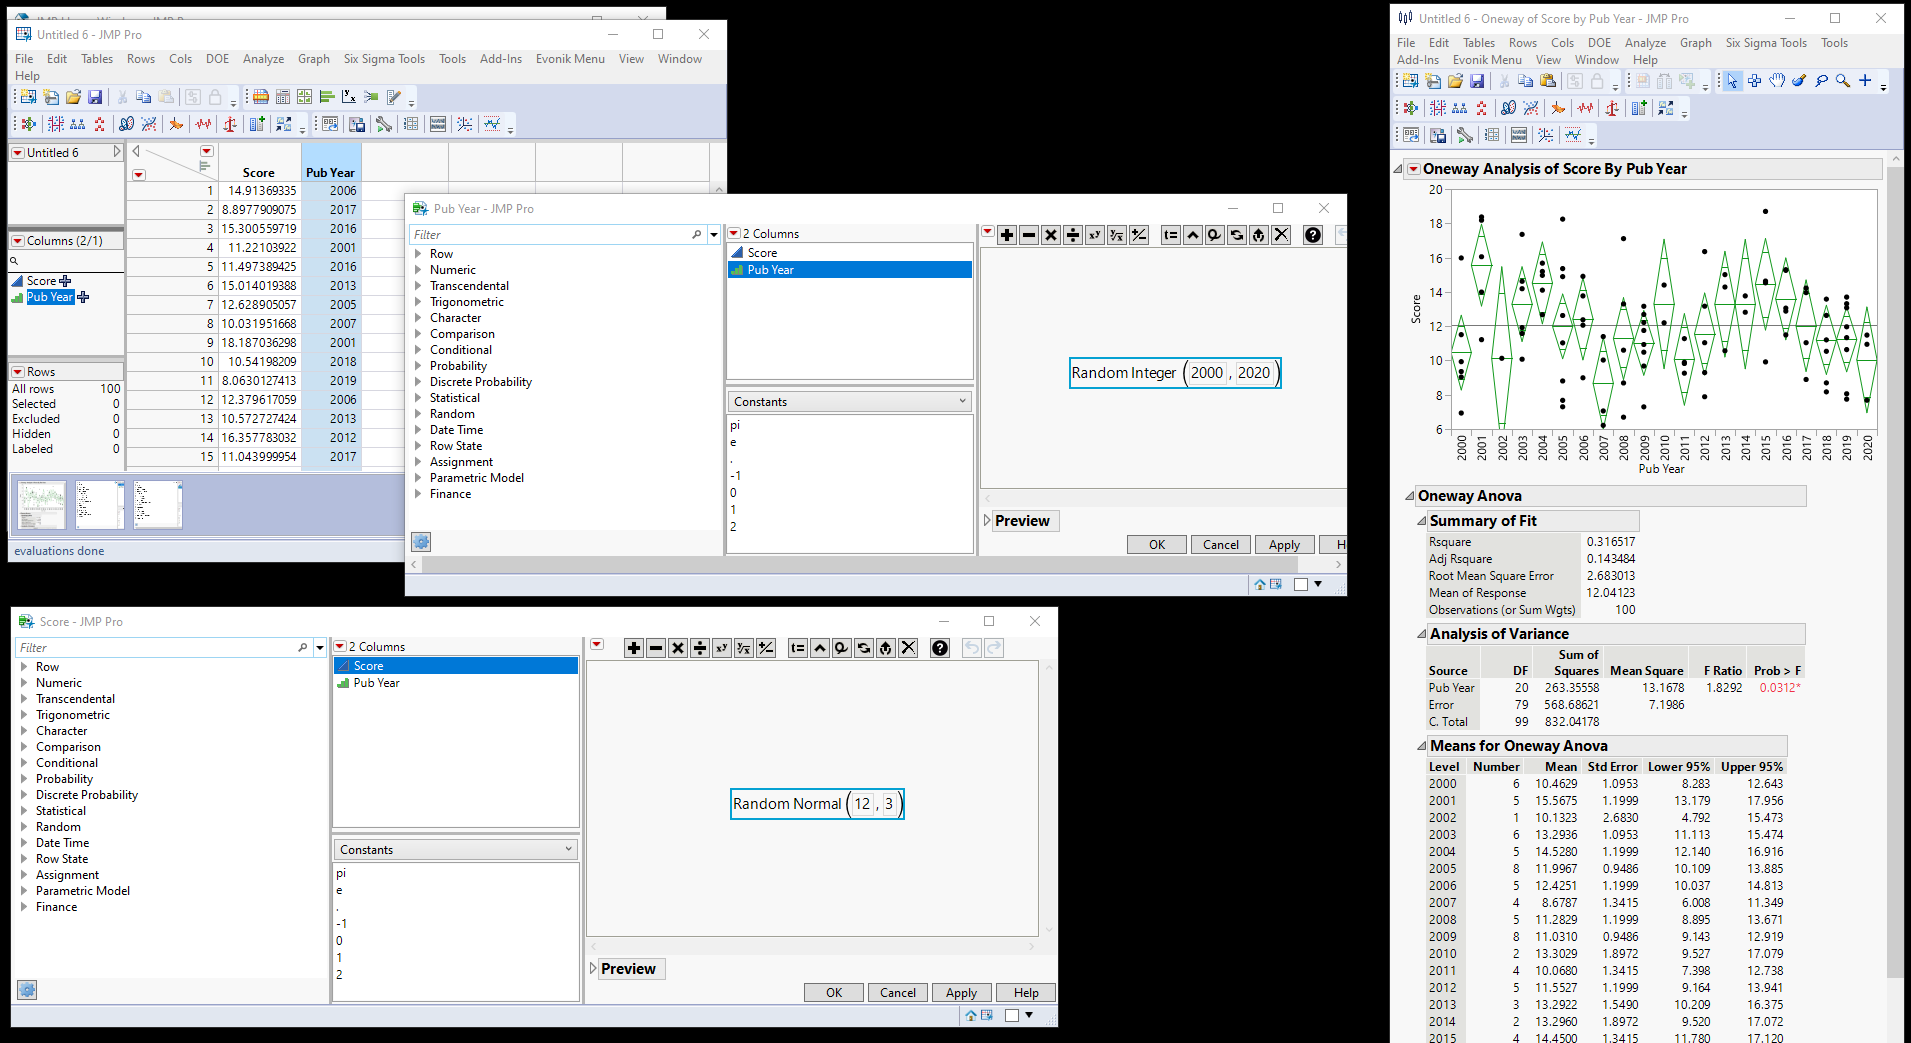Click Cancel in the Score formula editor
The width and height of the screenshot is (1911, 1043).
897,992
